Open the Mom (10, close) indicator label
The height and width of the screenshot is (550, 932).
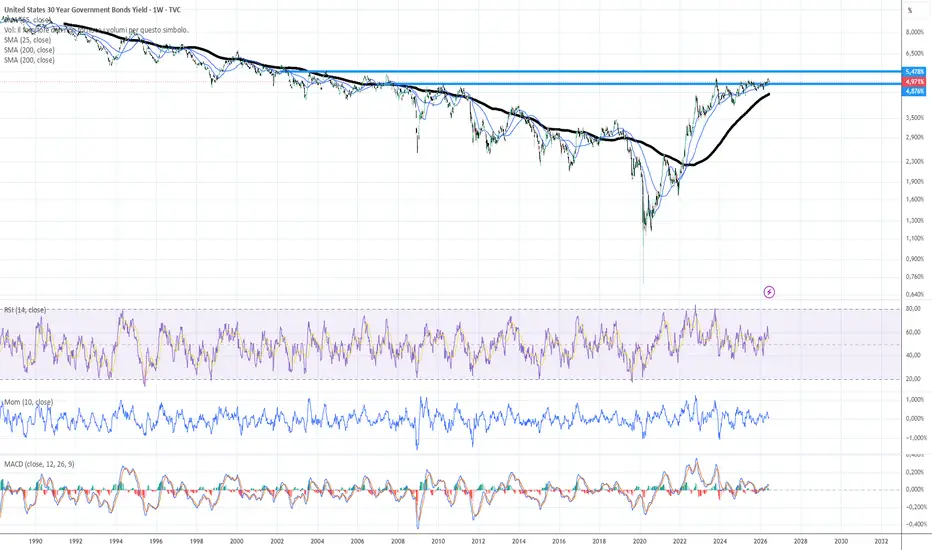(x=29, y=402)
